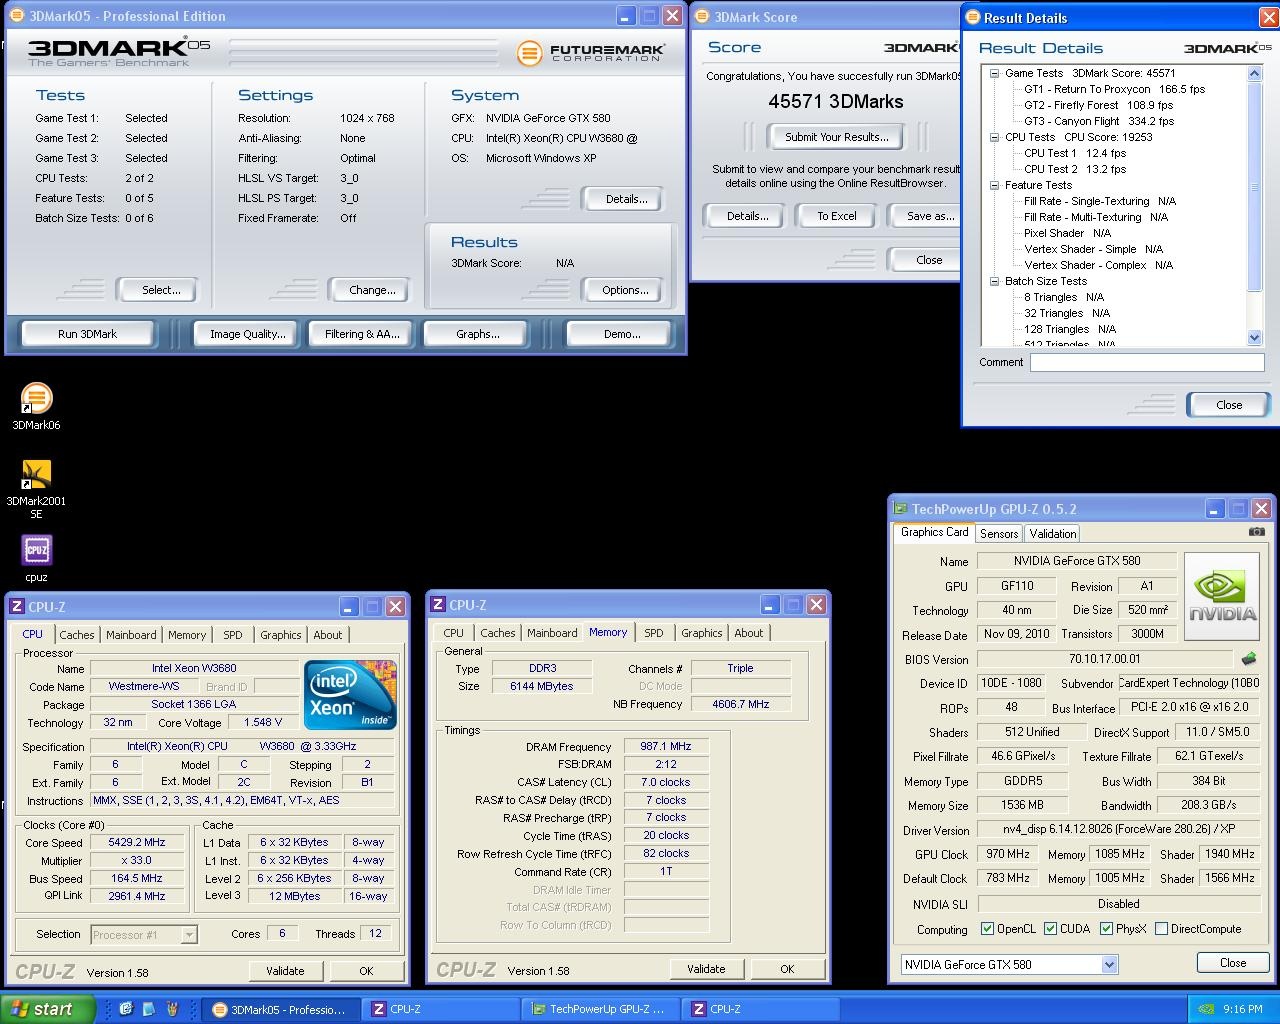Image resolution: width=1280 pixels, height=1024 pixels.
Task: Click the third quick launch icon on taskbar
Action: (172, 1009)
